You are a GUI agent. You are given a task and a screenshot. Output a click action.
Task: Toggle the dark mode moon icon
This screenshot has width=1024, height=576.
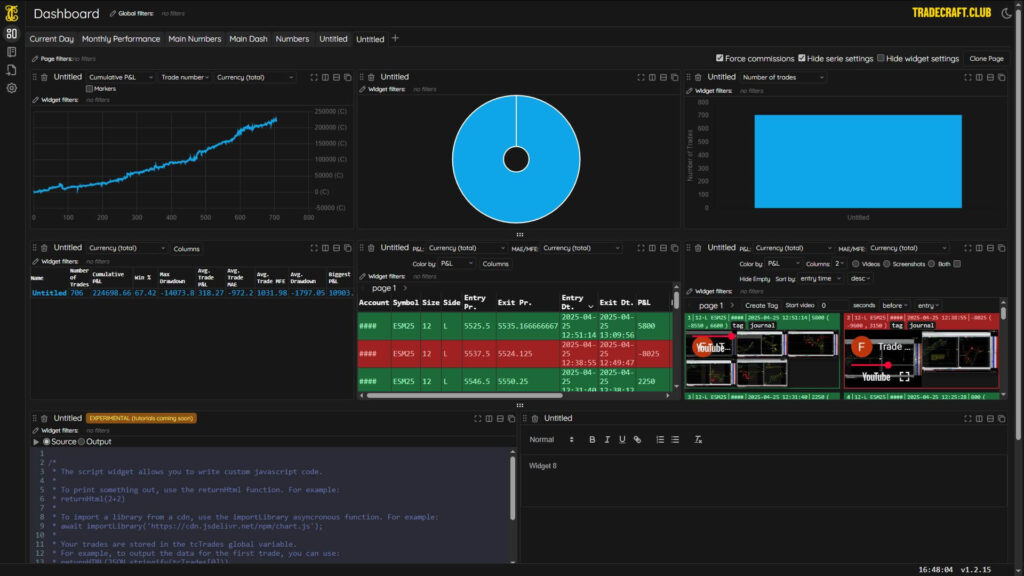click(x=1006, y=13)
